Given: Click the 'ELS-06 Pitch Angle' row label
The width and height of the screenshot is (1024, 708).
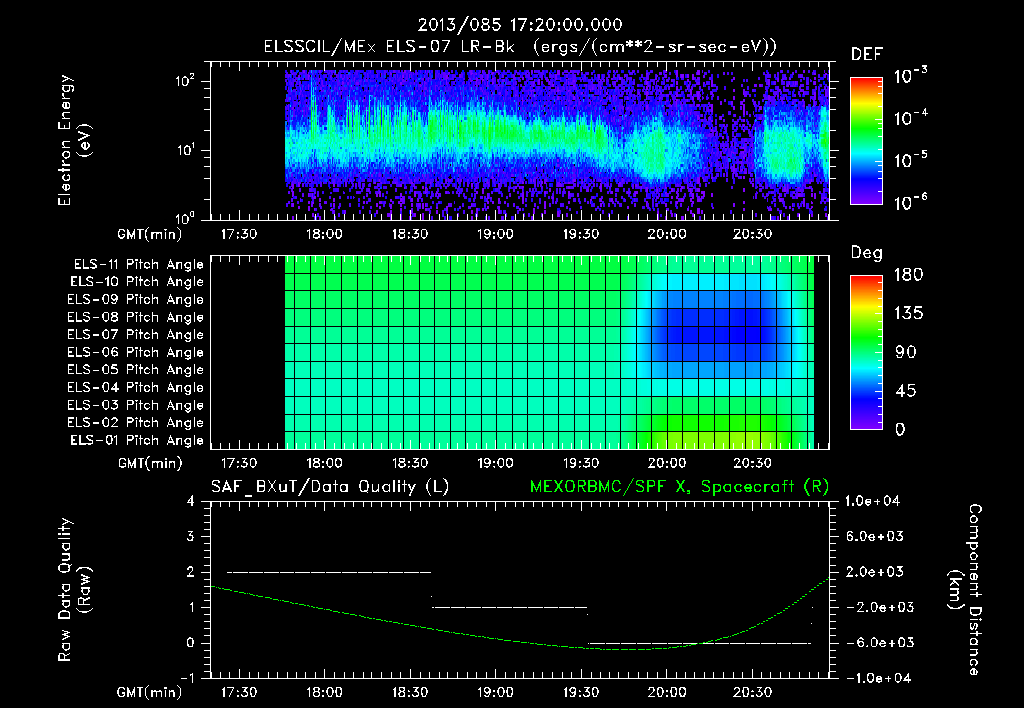Looking at the screenshot, I should tap(136, 353).
